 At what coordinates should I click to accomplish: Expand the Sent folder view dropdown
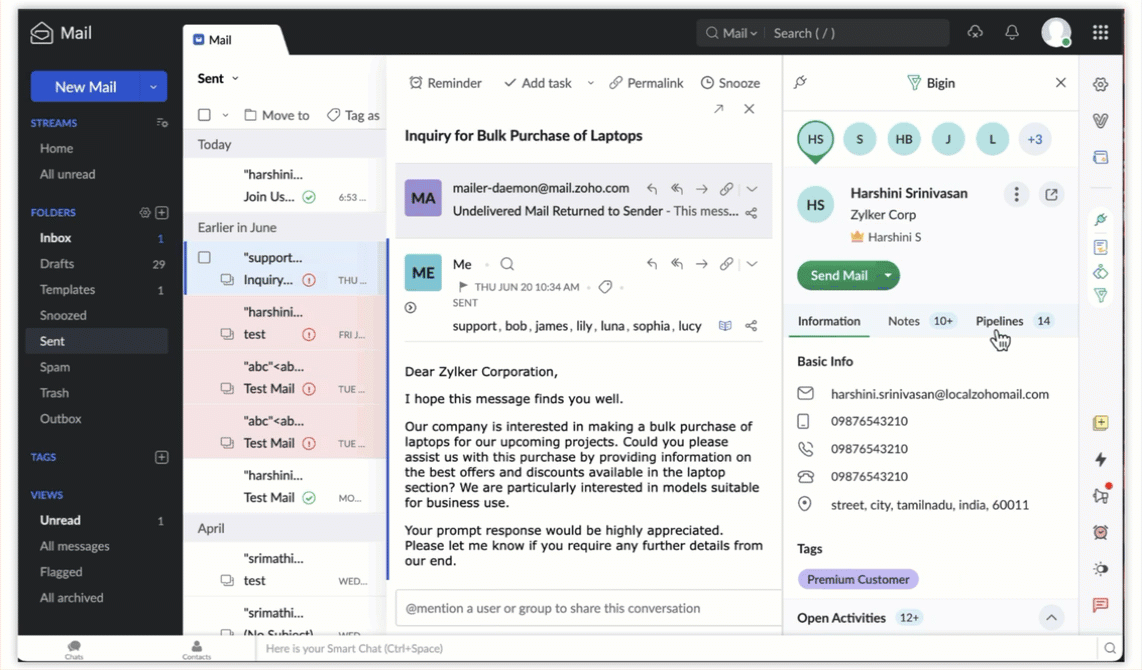click(x=235, y=79)
